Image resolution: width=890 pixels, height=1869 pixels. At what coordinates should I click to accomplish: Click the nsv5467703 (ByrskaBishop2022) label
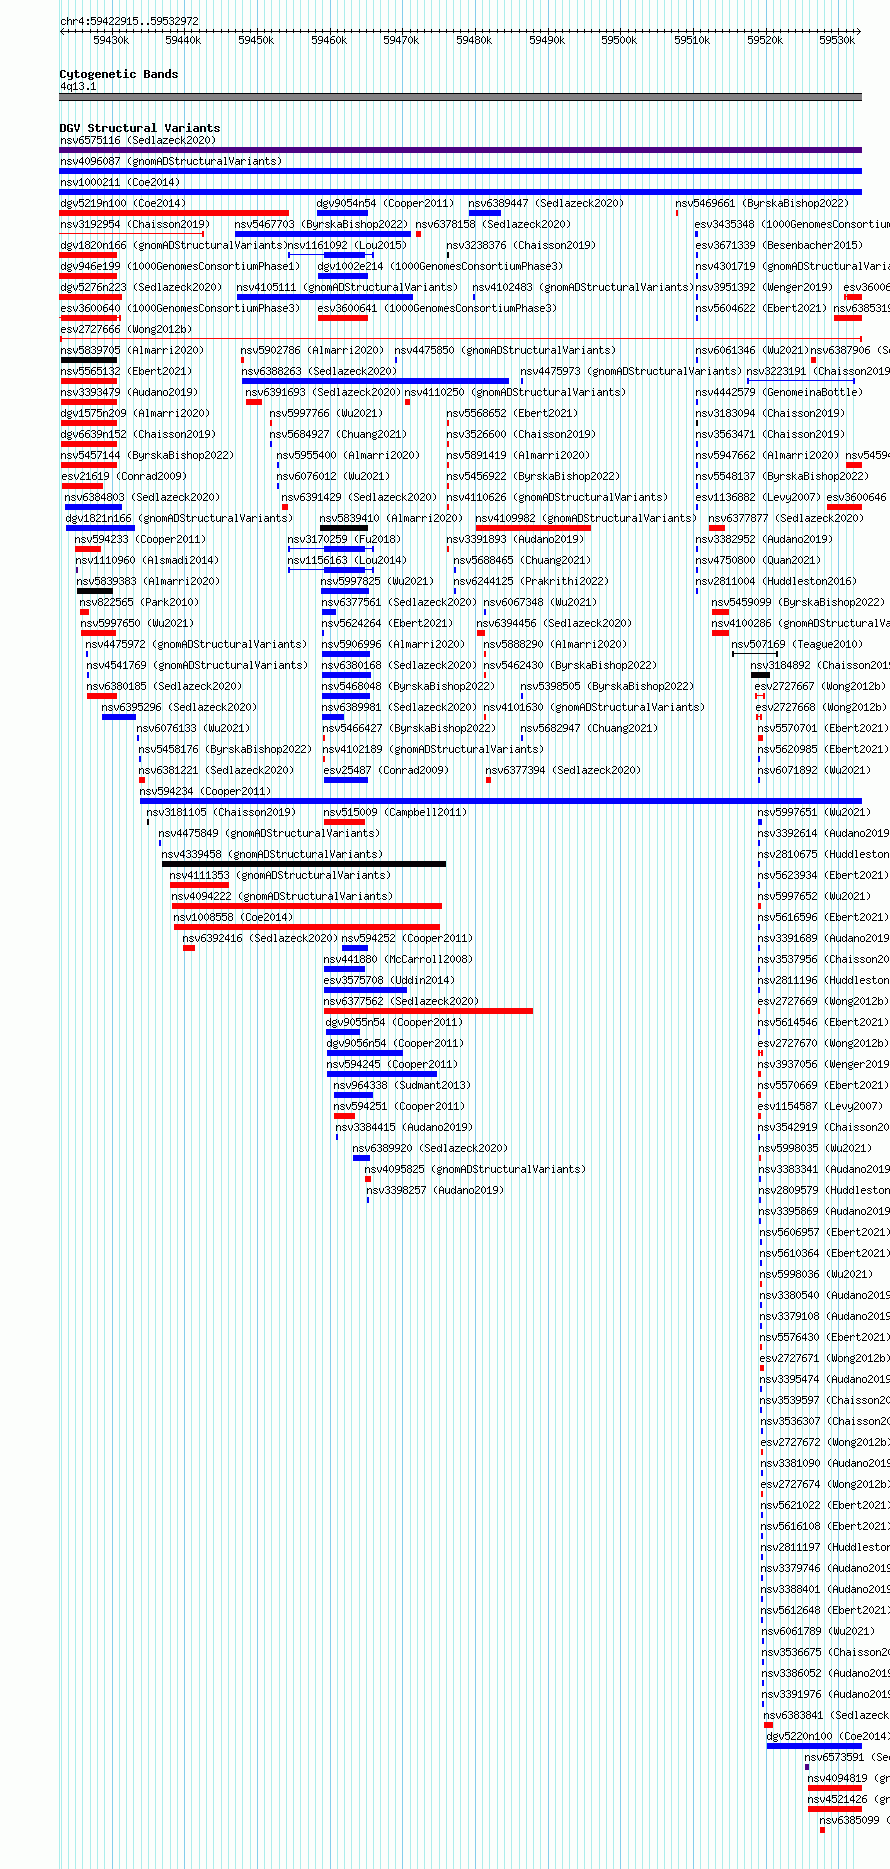321,224
